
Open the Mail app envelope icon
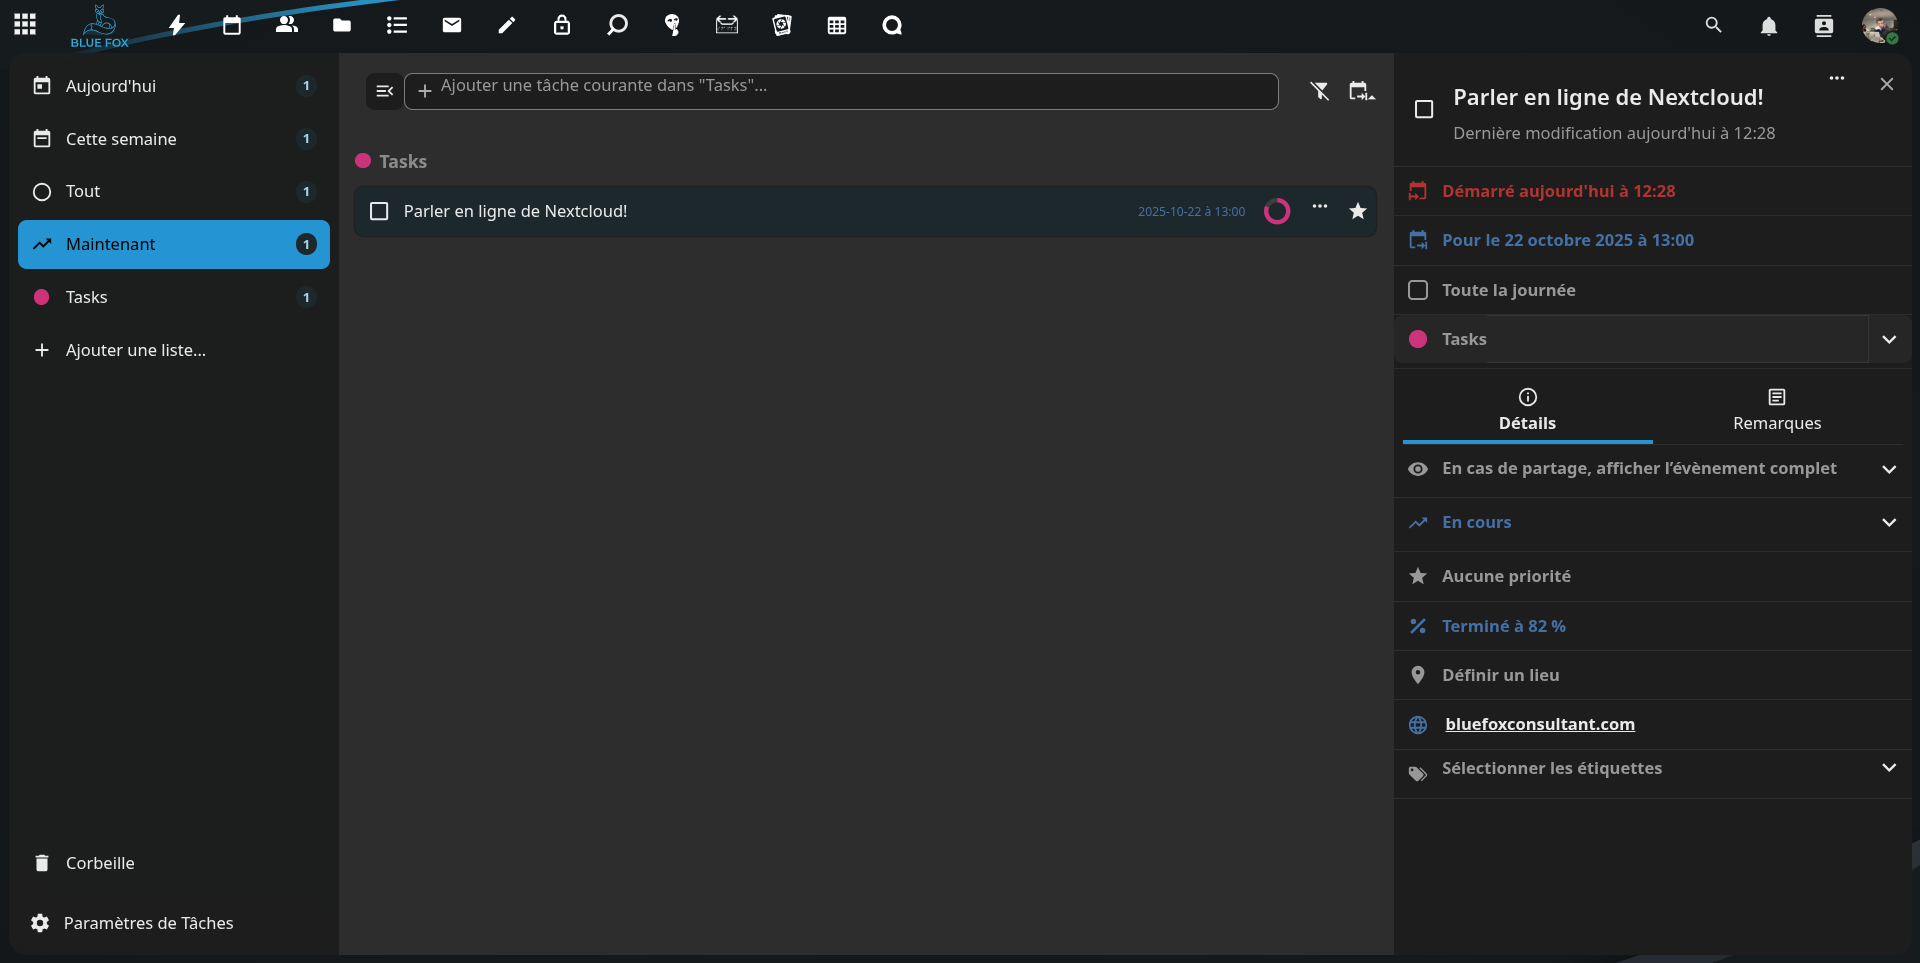coord(452,25)
